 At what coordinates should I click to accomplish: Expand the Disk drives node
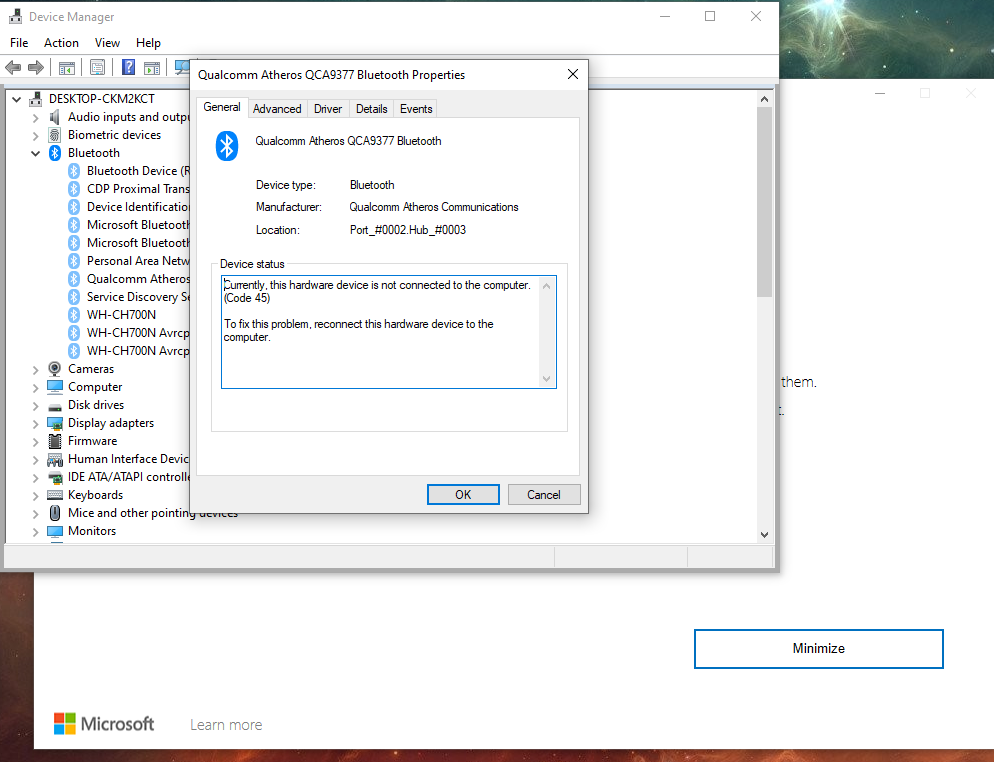[x=36, y=405]
